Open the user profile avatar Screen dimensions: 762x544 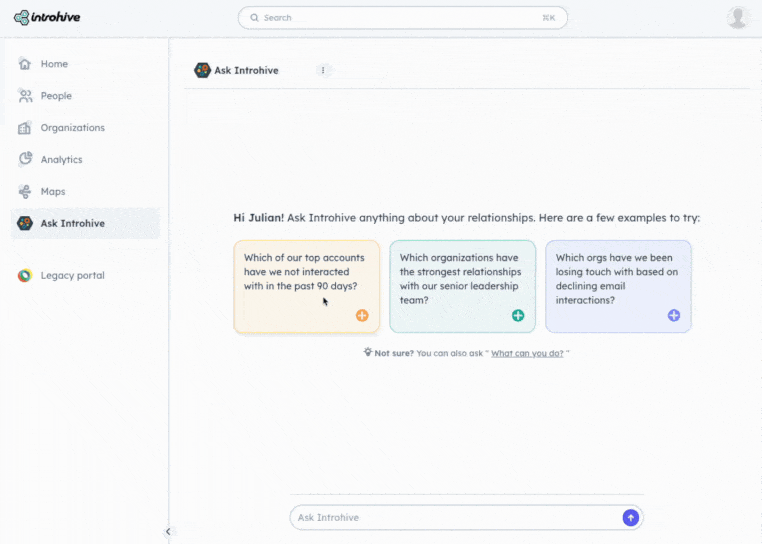[738, 18]
